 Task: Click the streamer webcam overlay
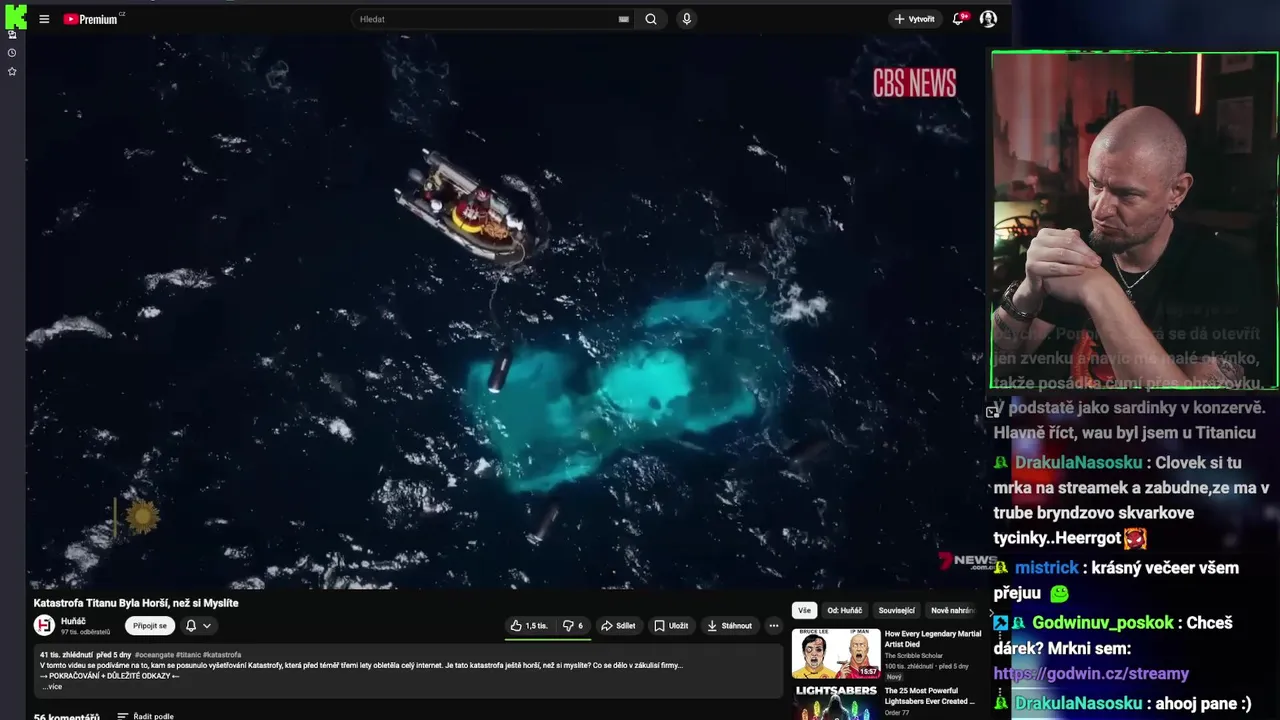pyautogui.click(x=1135, y=220)
